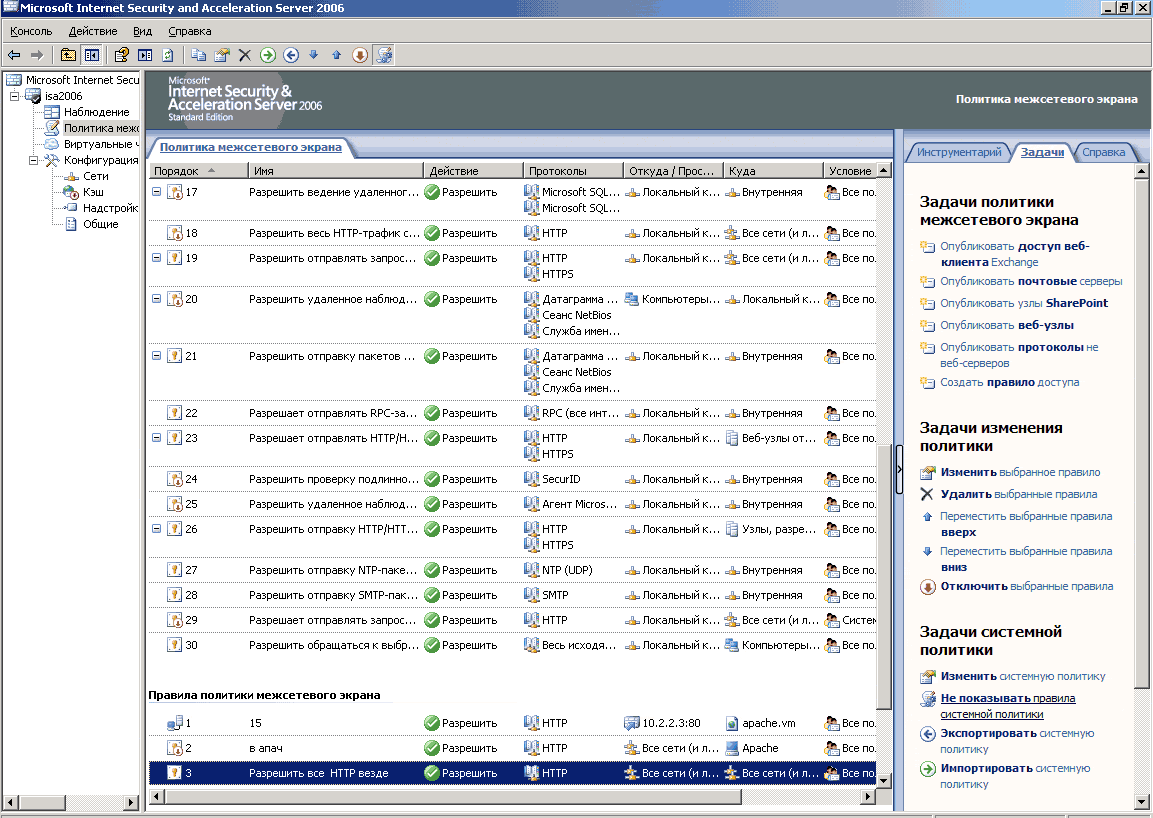Screen dimensions: 1153x818
Task: Click Создать правило доступа link
Action: (x=1010, y=383)
